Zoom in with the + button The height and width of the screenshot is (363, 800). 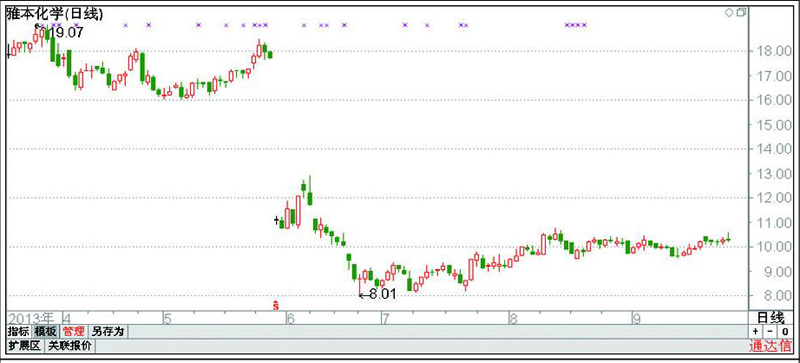coord(756,331)
